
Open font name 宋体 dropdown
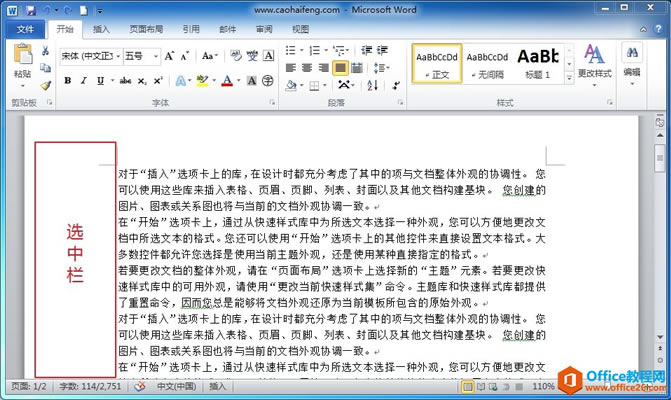[x=118, y=56]
